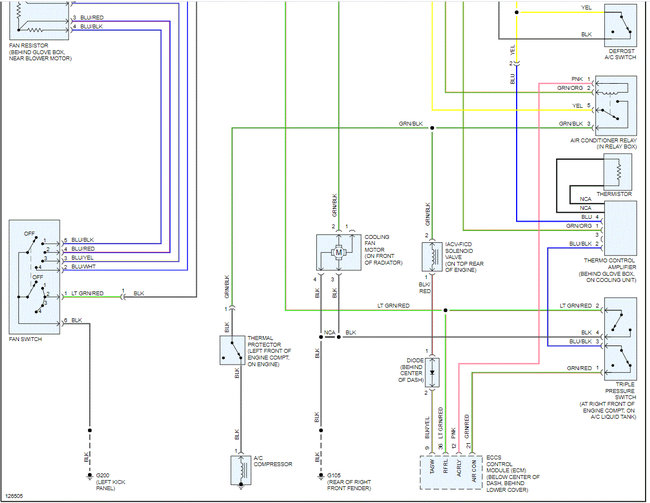Click the G105 ground symbol
This screenshot has height=503, width=650.
320,476
